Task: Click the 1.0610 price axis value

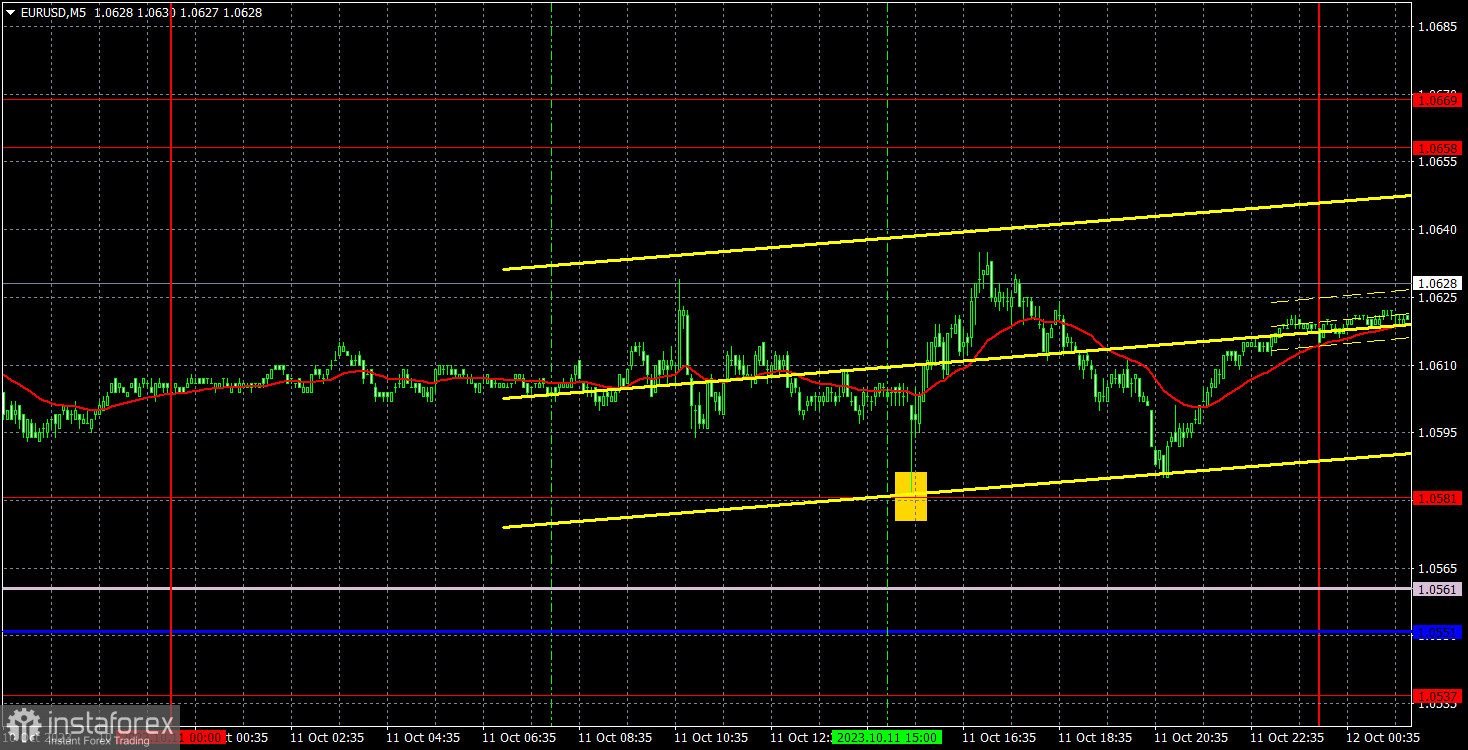Action: coord(1436,366)
